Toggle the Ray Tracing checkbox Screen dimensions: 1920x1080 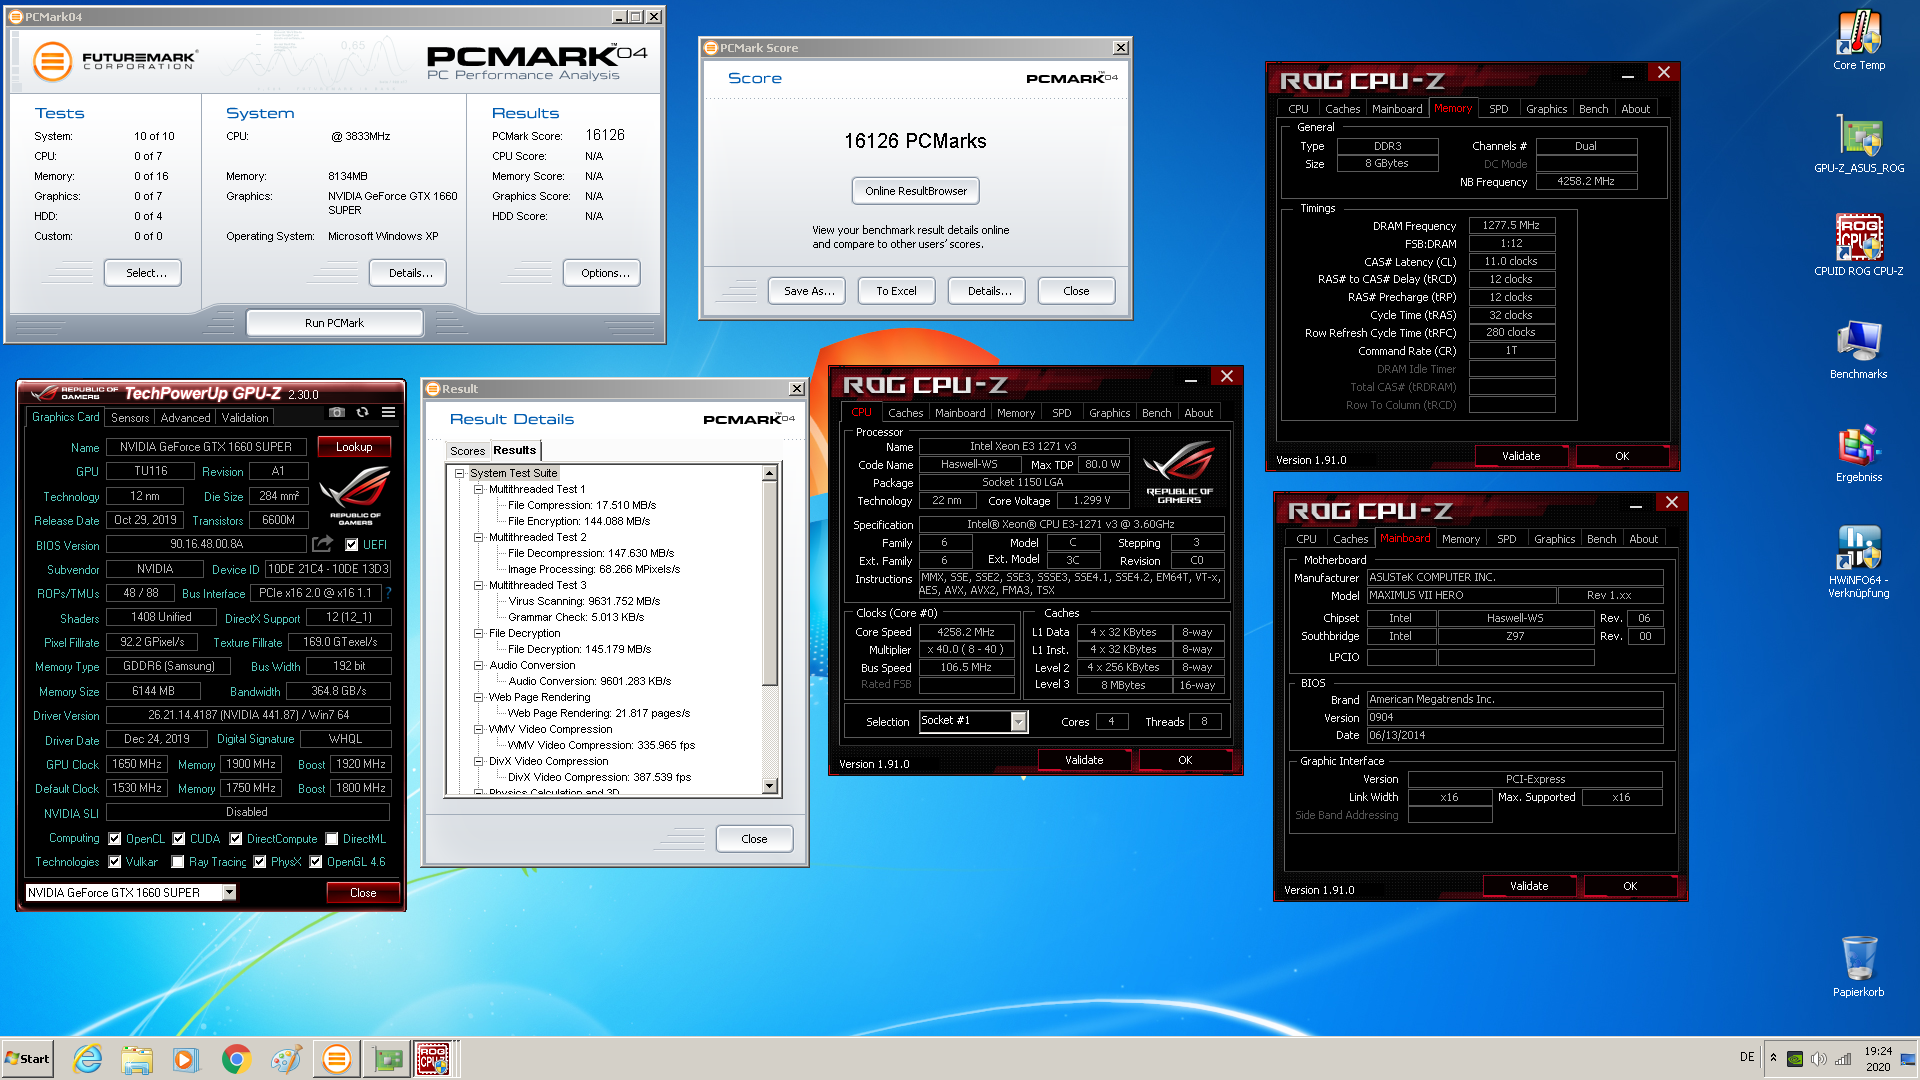178,862
